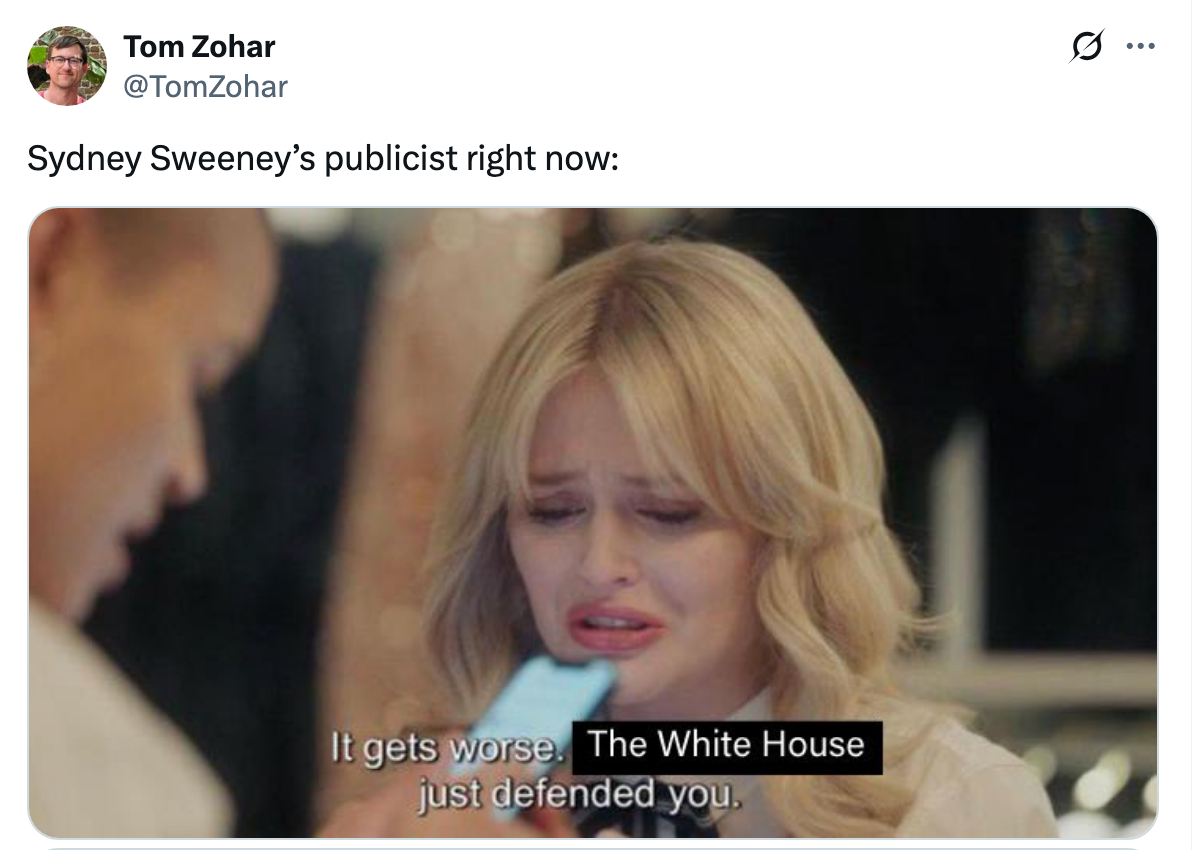1192x850 pixels.
Task: Open the attached meme image
Action: (x=593, y=523)
